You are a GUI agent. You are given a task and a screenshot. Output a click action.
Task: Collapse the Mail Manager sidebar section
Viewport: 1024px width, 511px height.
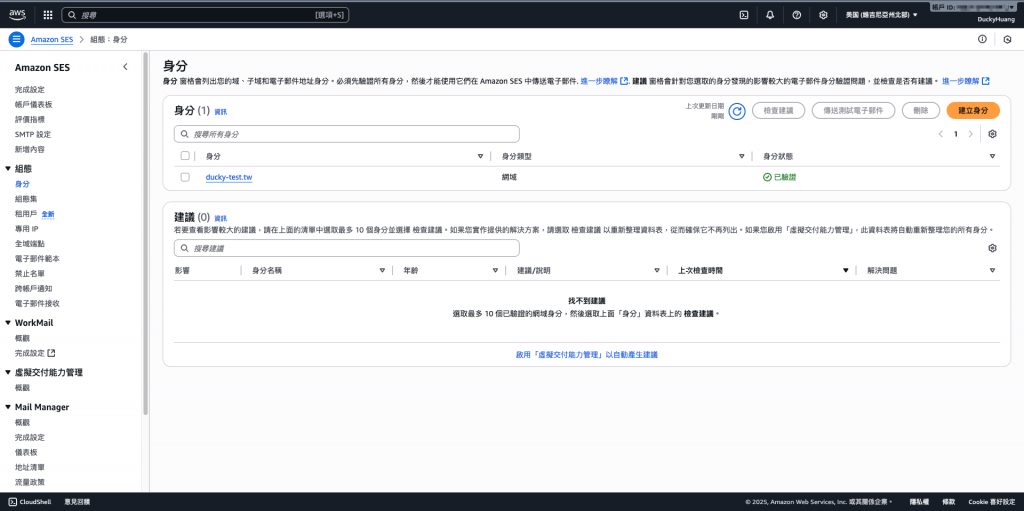tap(8, 407)
